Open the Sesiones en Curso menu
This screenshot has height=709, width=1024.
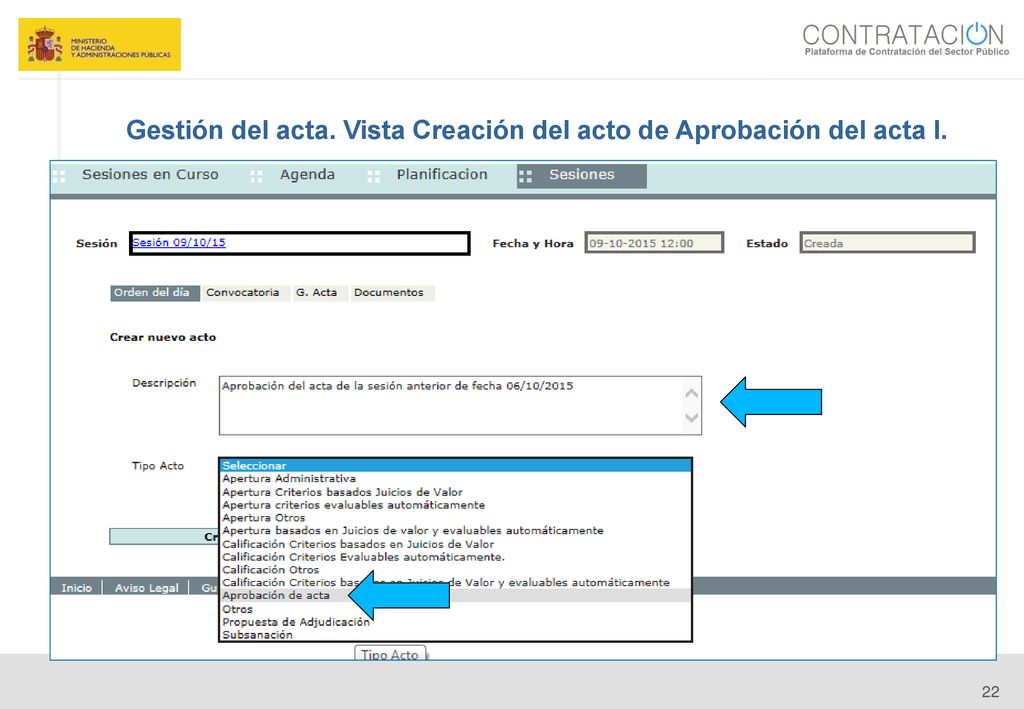pyautogui.click(x=150, y=175)
